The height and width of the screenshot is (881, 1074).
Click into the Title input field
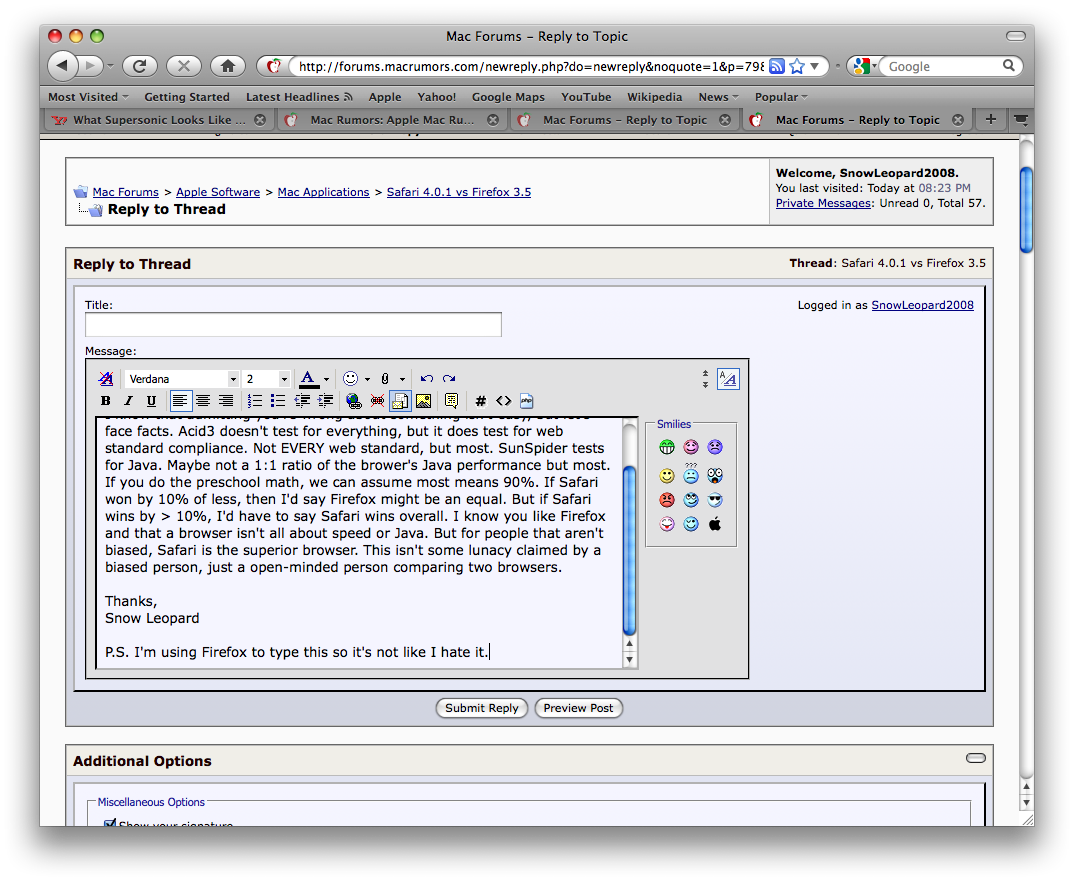[293, 325]
